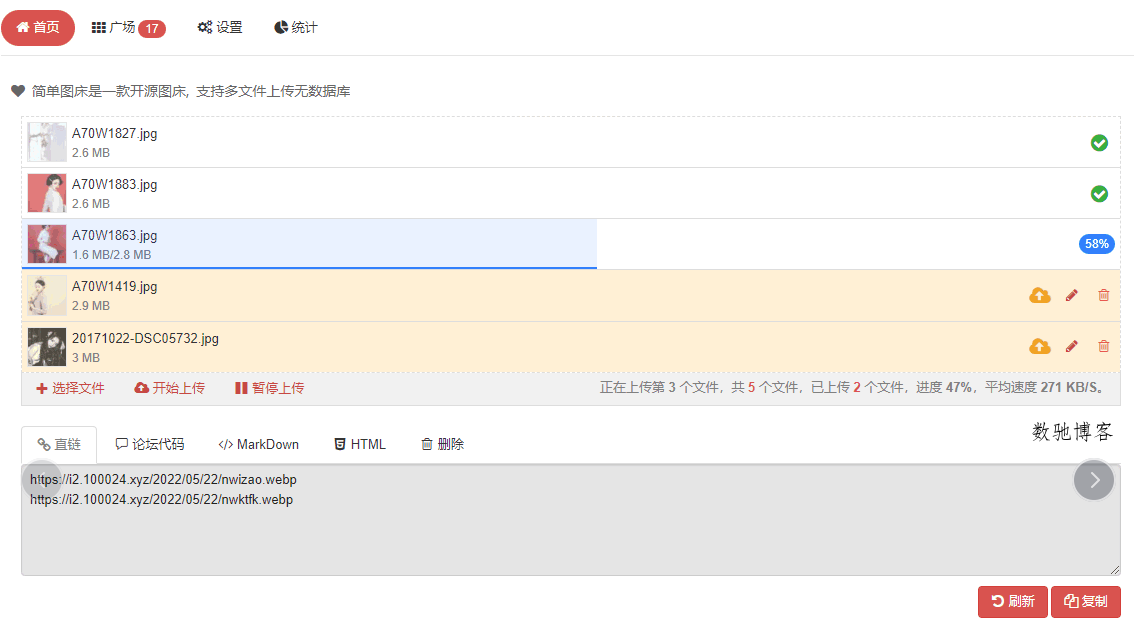Open the 统计 statistics menu
This screenshot has height=632, width=1134.
tap(296, 27)
